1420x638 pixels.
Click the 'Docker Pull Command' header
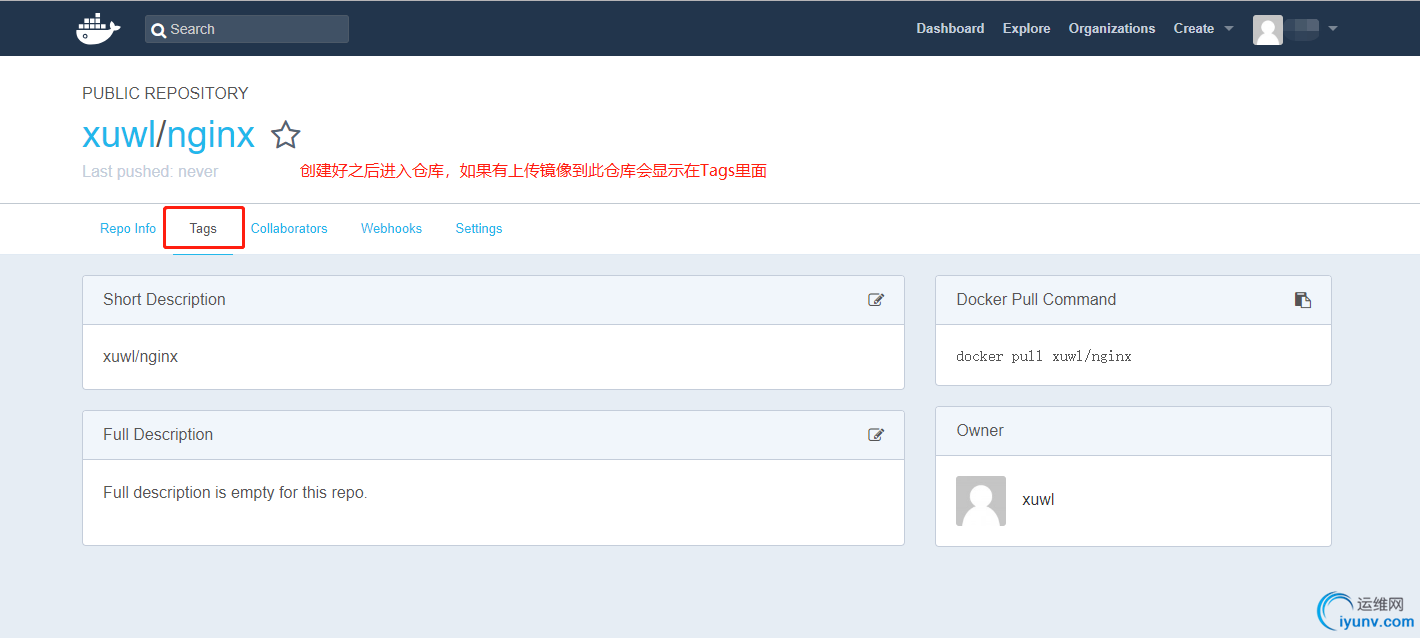(x=1133, y=300)
